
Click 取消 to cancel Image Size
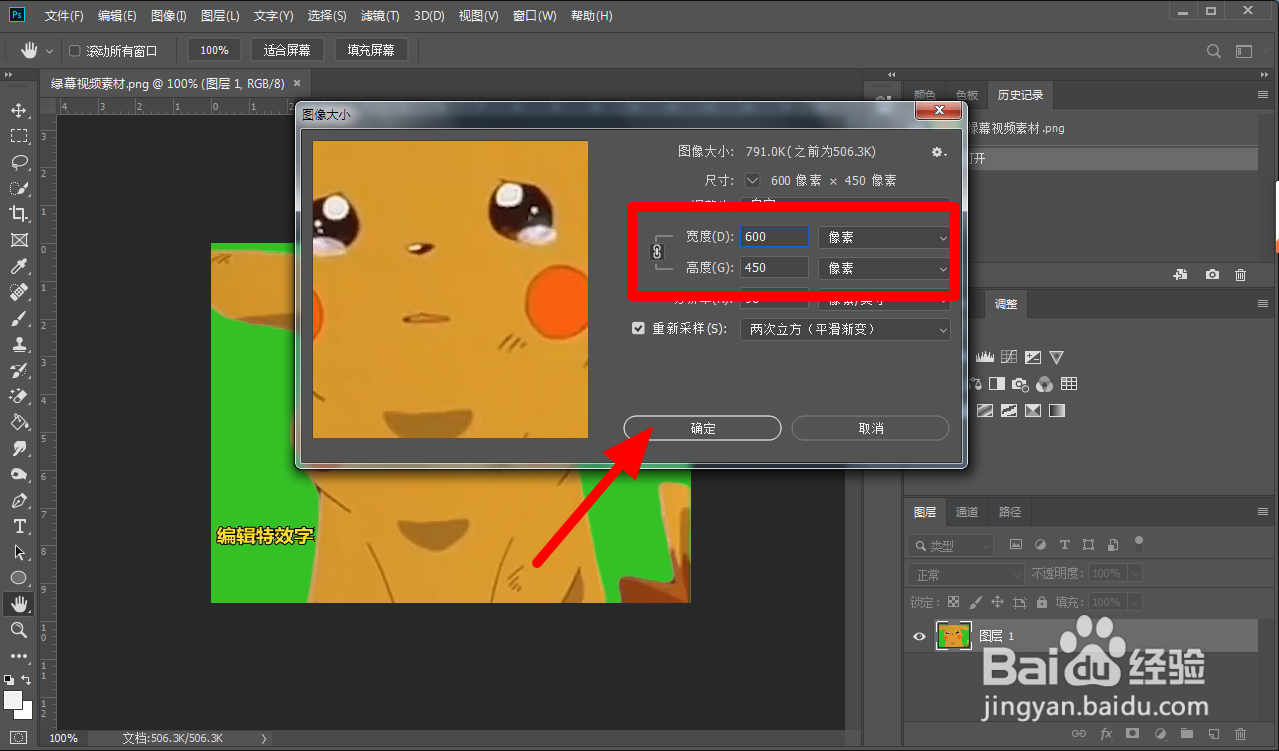coord(870,428)
